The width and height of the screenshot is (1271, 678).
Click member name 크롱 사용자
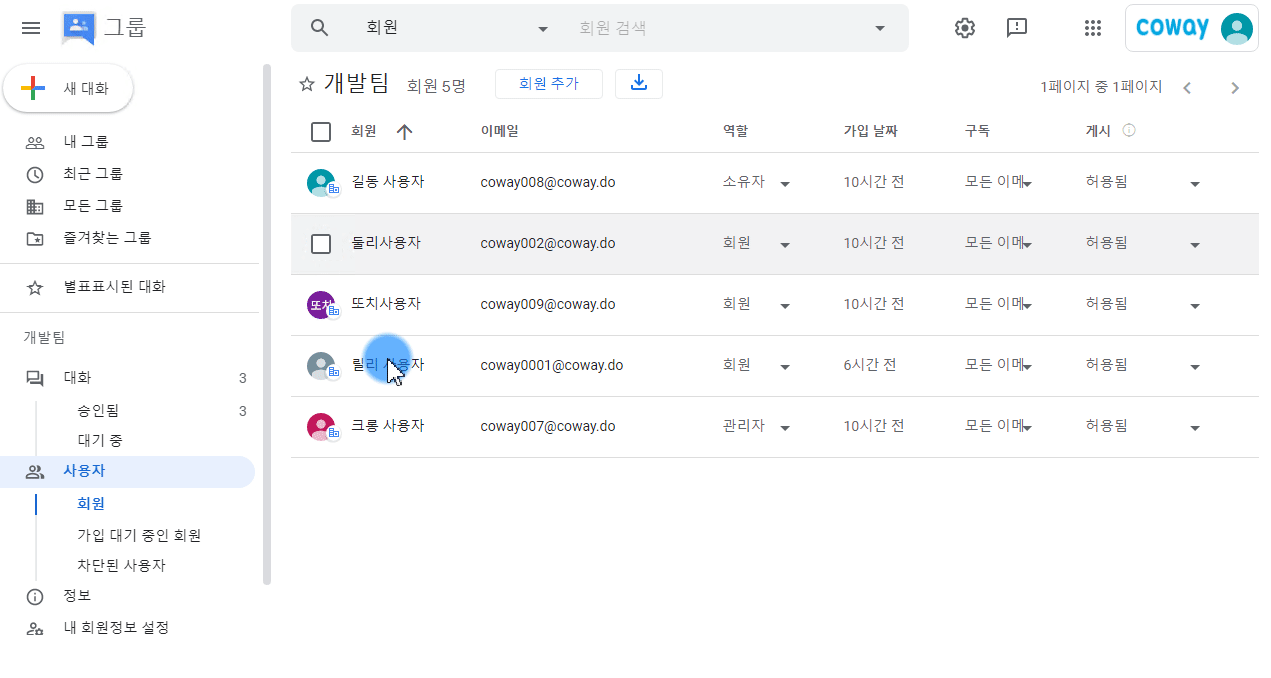[x=388, y=427]
